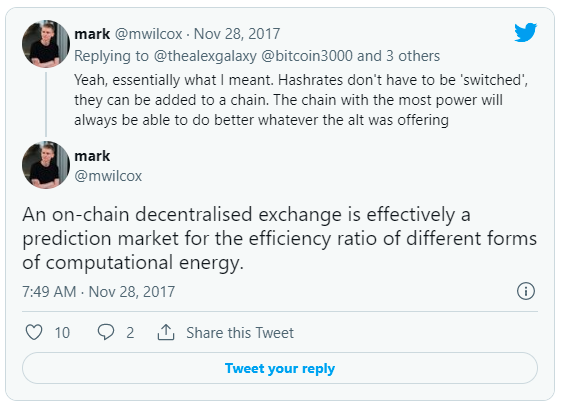Open the tweet info circle icon
563x408 pixels.
click(x=526, y=291)
